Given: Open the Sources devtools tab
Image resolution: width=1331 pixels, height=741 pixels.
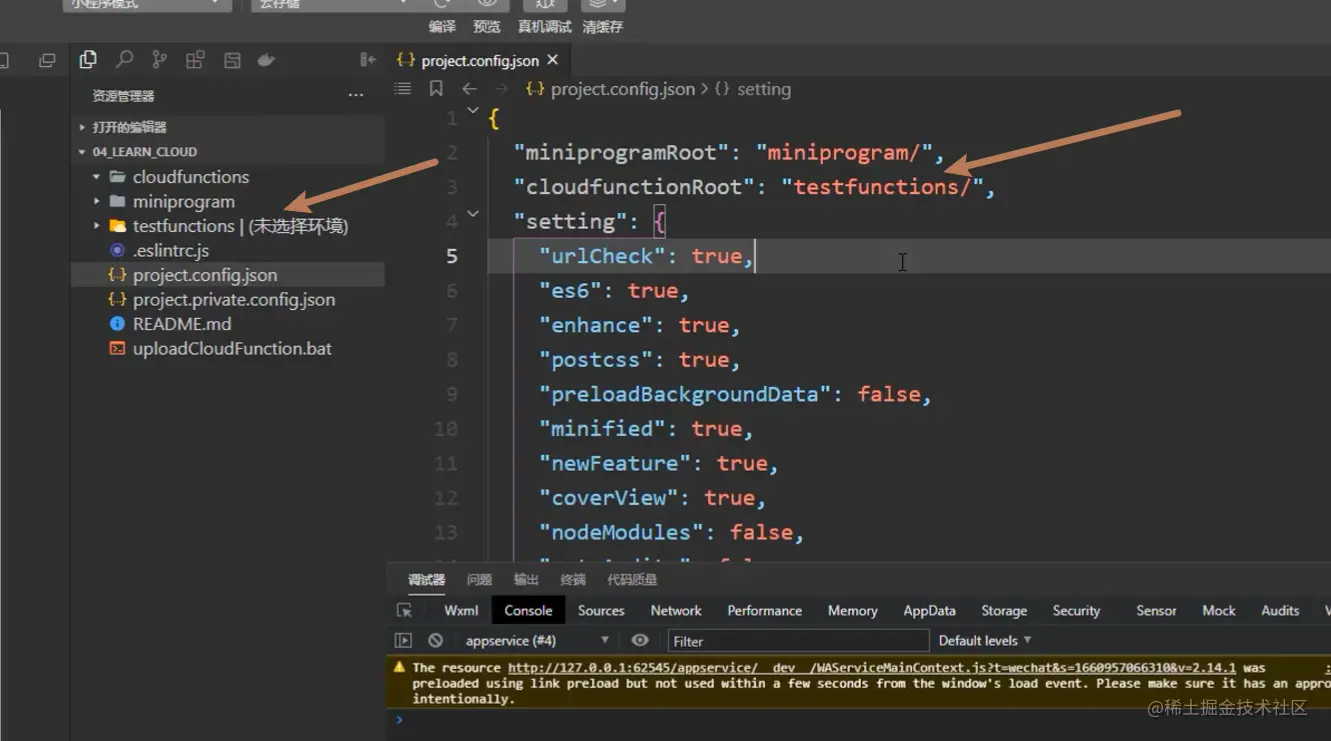Looking at the screenshot, I should (x=601, y=610).
